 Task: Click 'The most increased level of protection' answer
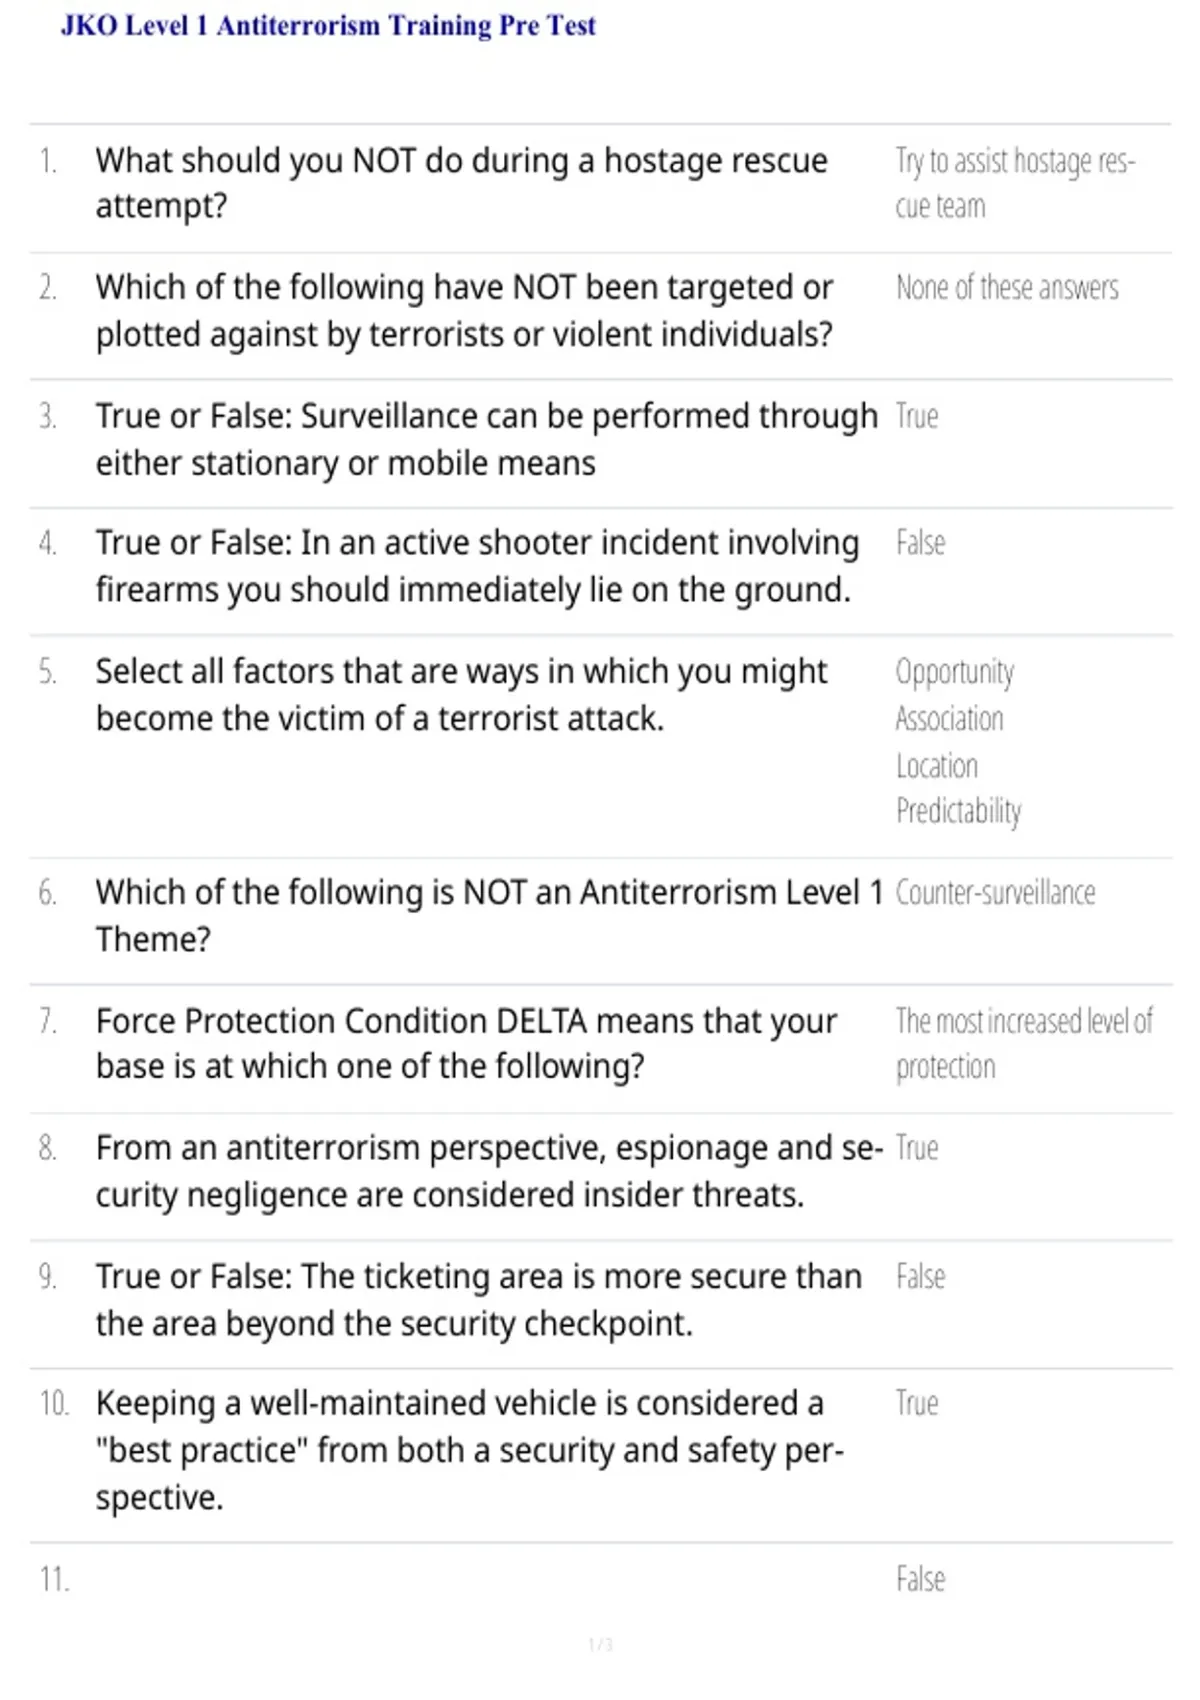pos(1024,1044)
